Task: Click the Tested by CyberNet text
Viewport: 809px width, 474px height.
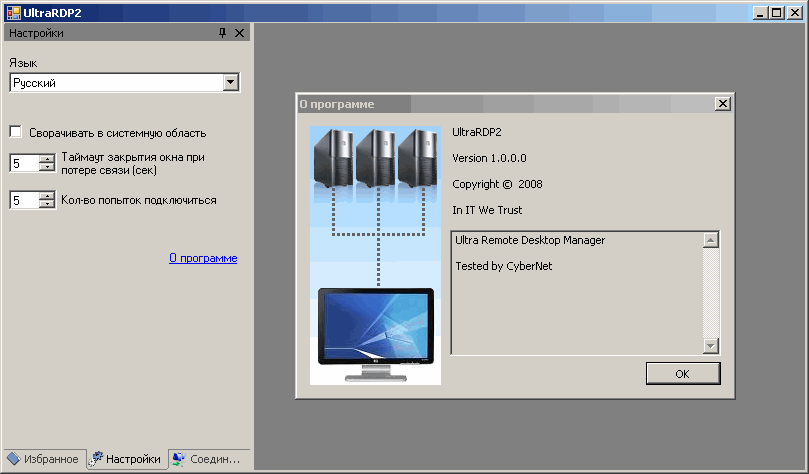Action: 504,266
